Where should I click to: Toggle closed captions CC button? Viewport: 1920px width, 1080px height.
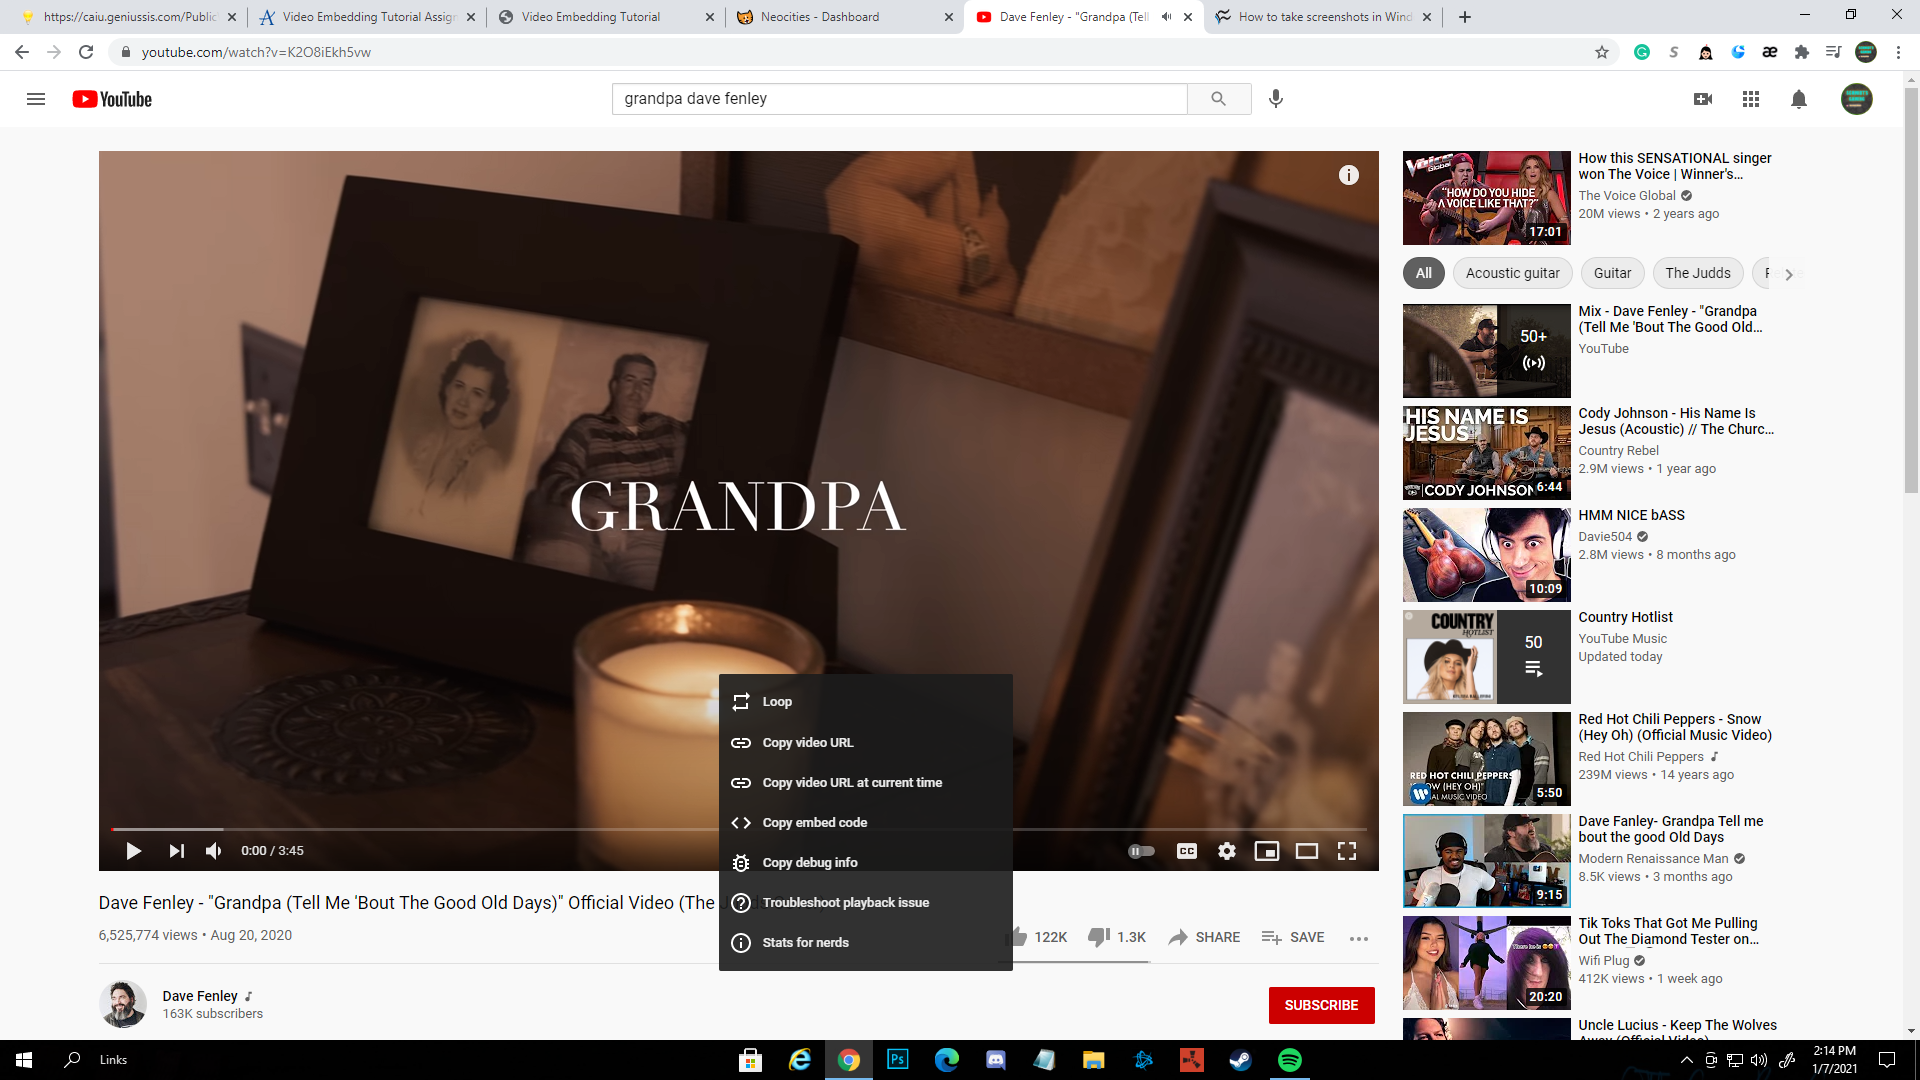(1187, 851)
